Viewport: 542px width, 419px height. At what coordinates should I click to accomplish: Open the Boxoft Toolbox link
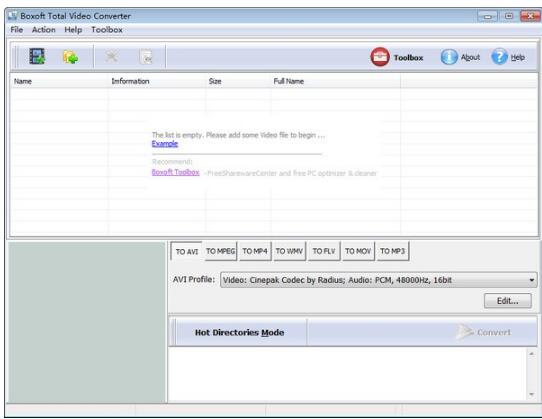point(176,172)
